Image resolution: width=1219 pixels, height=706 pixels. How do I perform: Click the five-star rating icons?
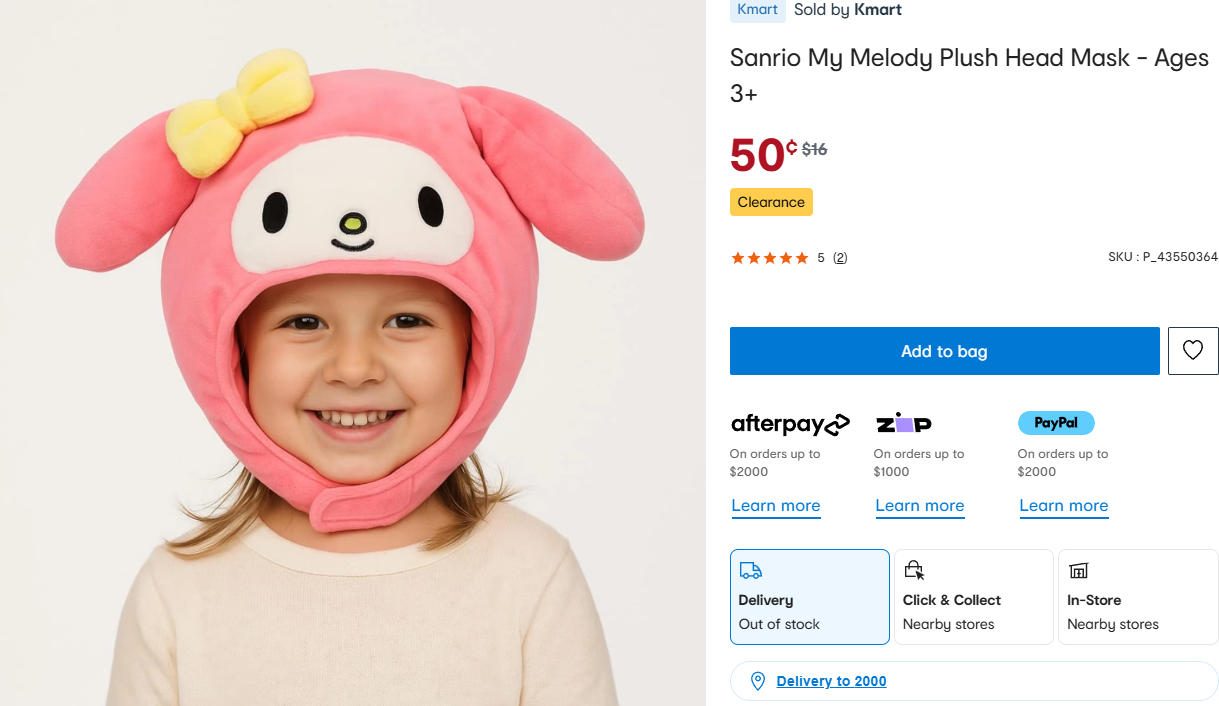click(769, 258)
